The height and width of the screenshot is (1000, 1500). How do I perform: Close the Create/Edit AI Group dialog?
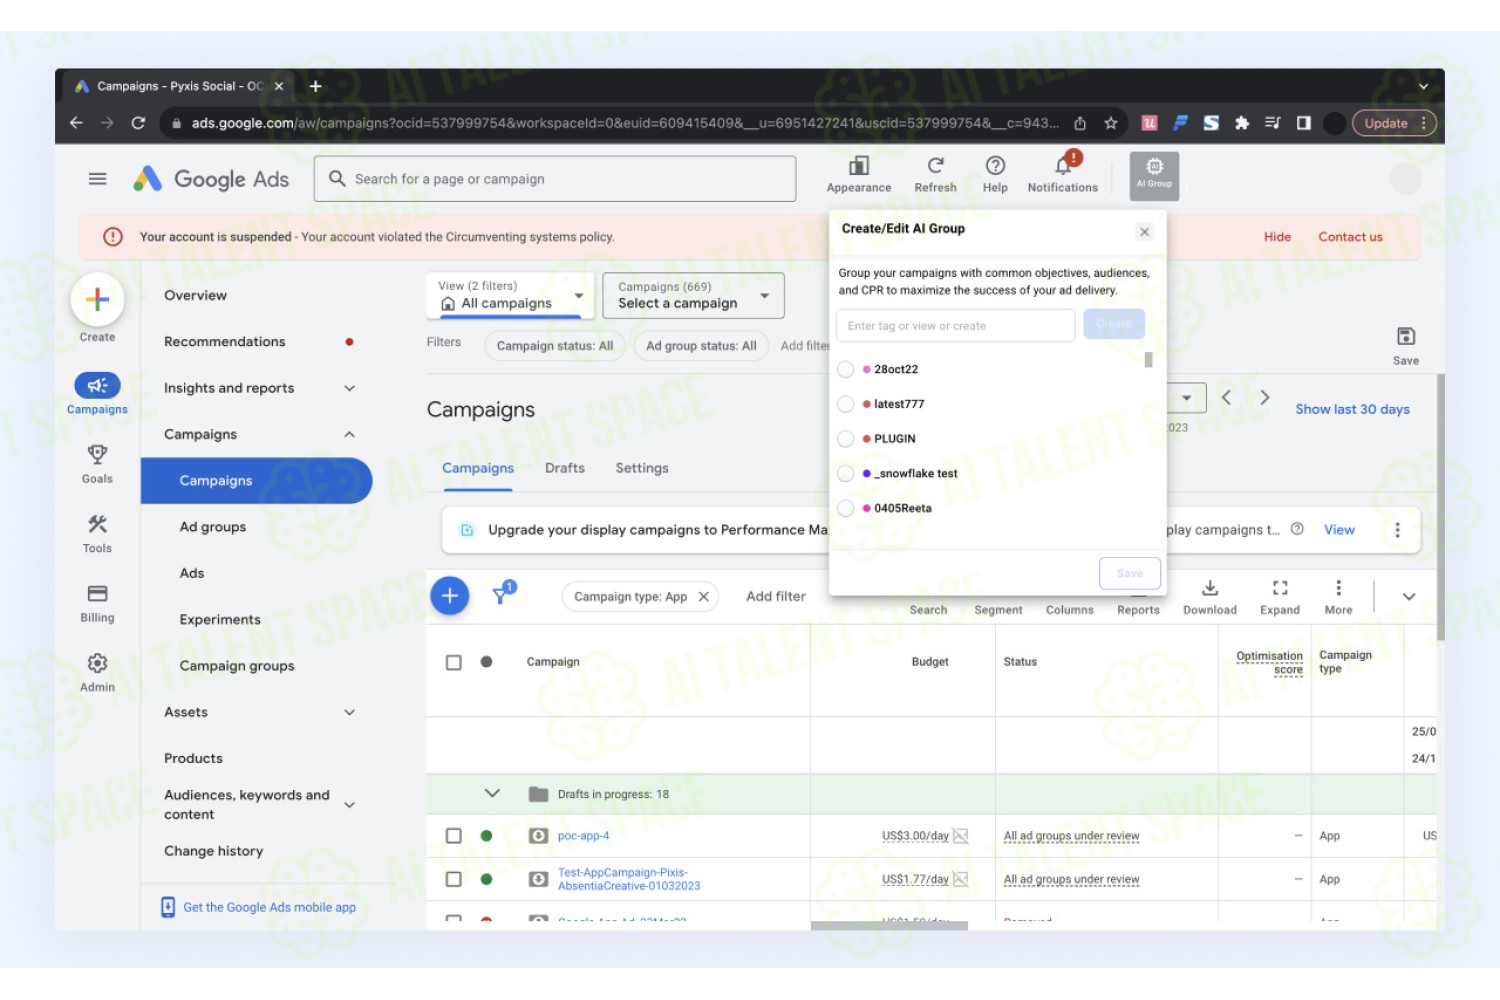point(1145,232)
